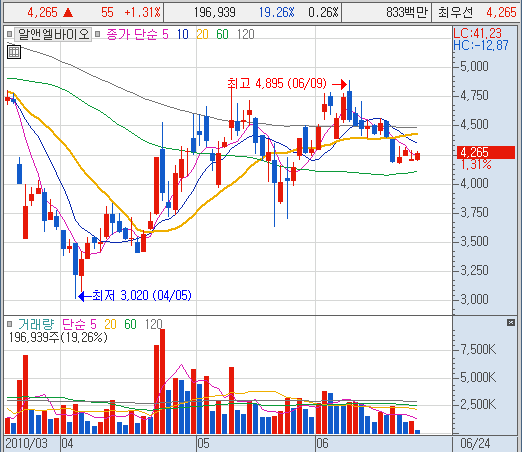The image size is (522, 452).
Task: Click the 3,000 price axis label
Action: 474,299
